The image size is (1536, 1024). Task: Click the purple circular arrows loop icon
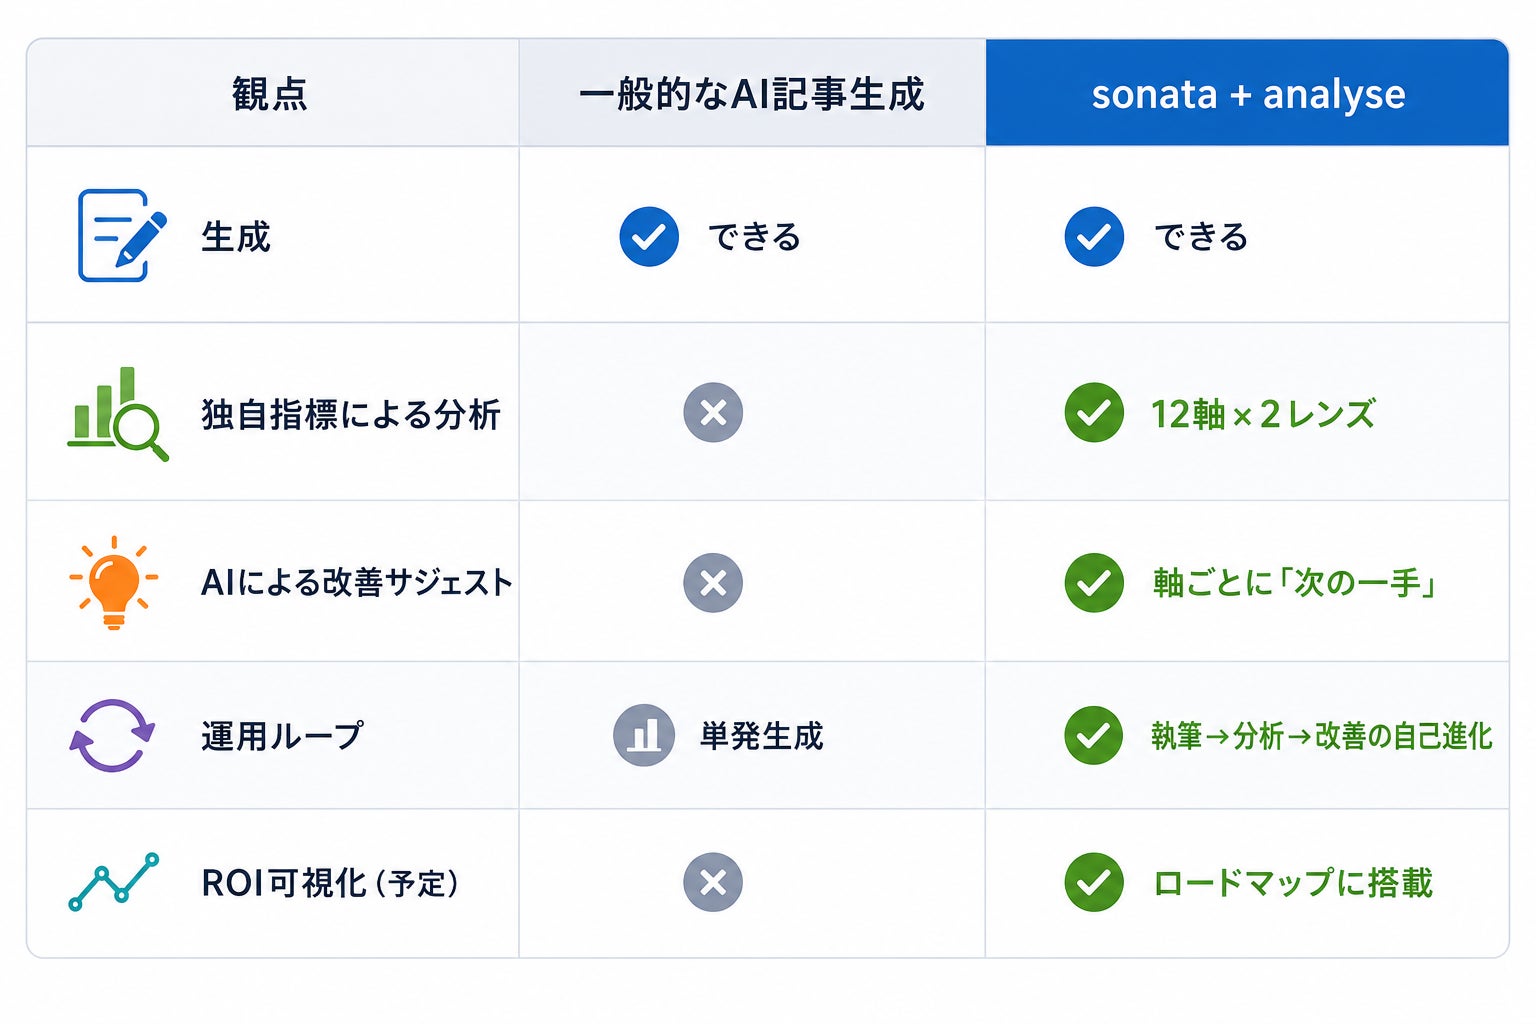[112, 735]
